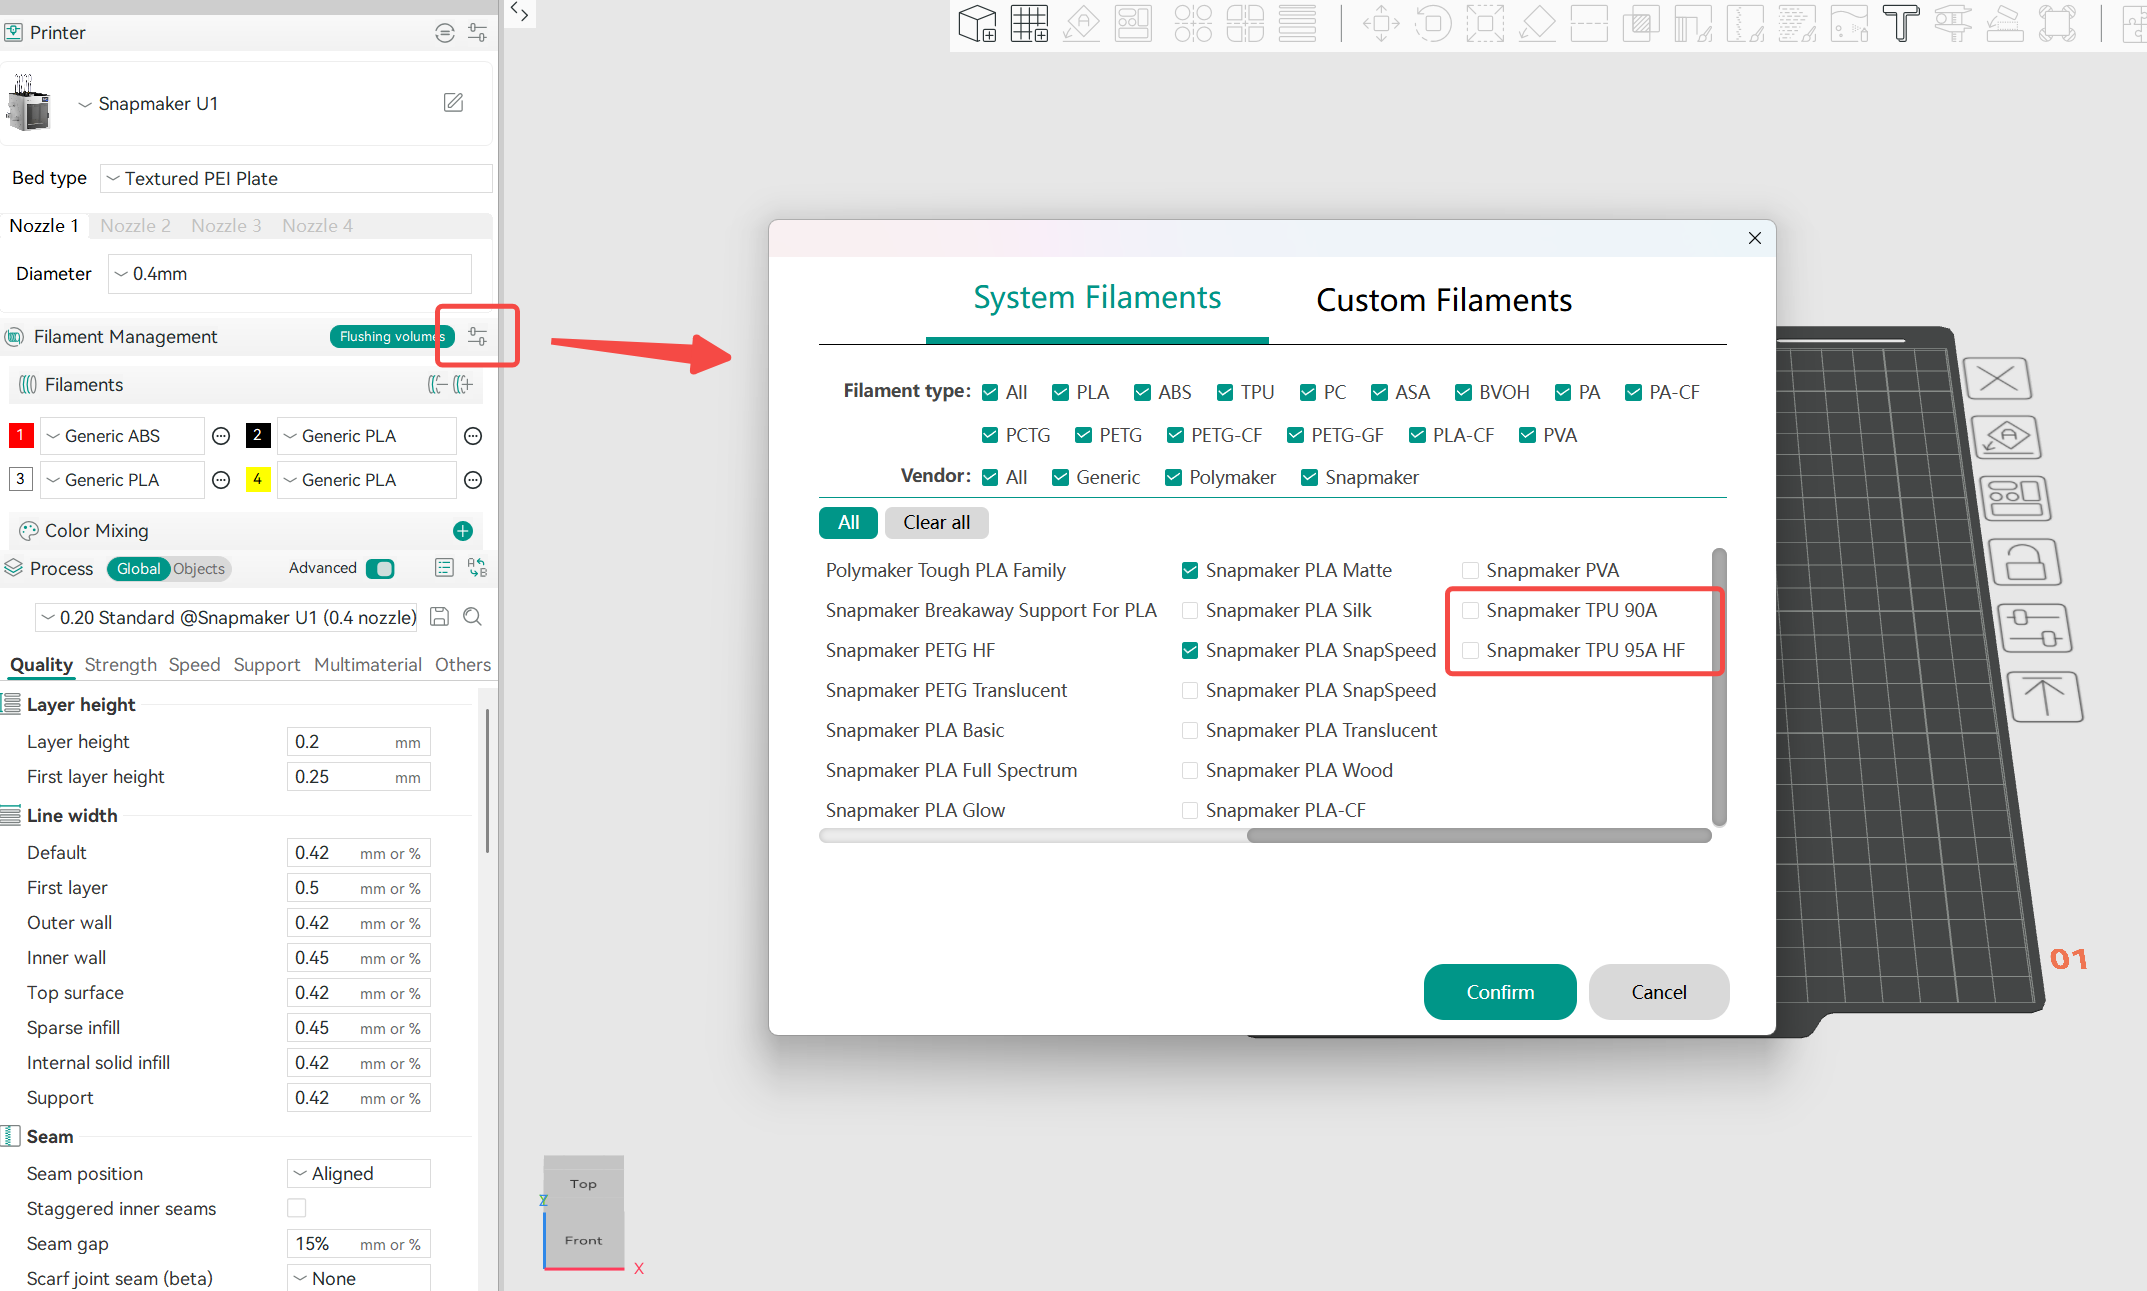Click the search process settings magnifier icon
The image size is (2147, 1291).
[472, 617]
